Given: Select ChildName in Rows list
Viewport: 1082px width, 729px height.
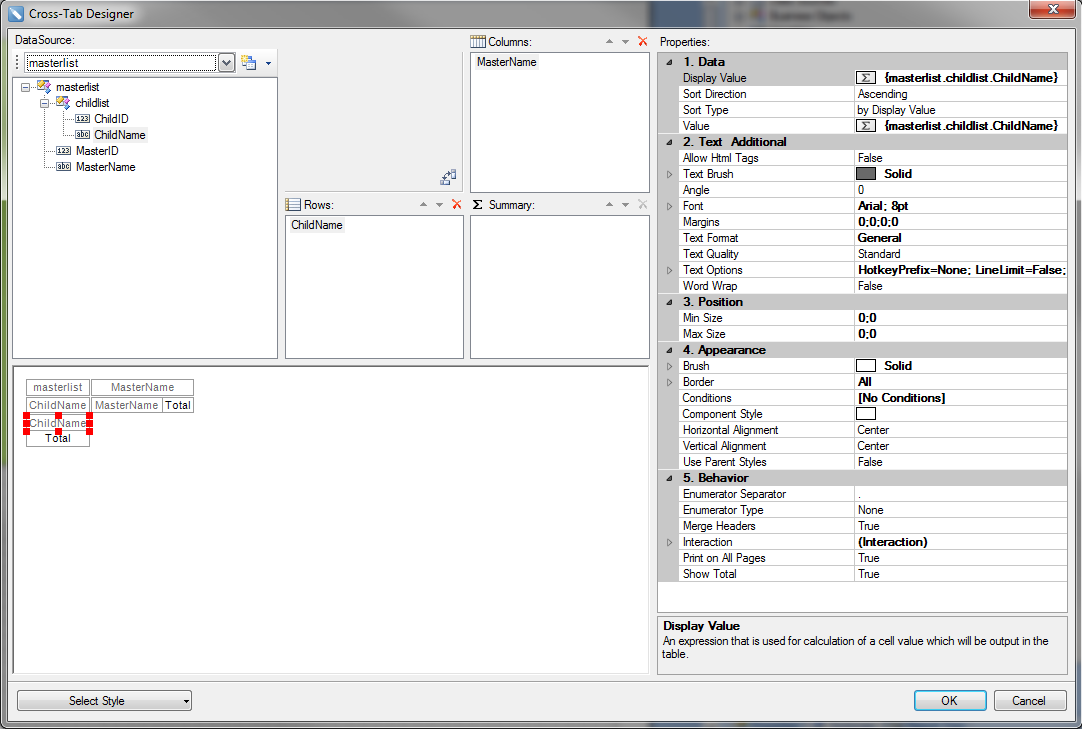Looking at the screenshot, I should [x=317, y=224].
